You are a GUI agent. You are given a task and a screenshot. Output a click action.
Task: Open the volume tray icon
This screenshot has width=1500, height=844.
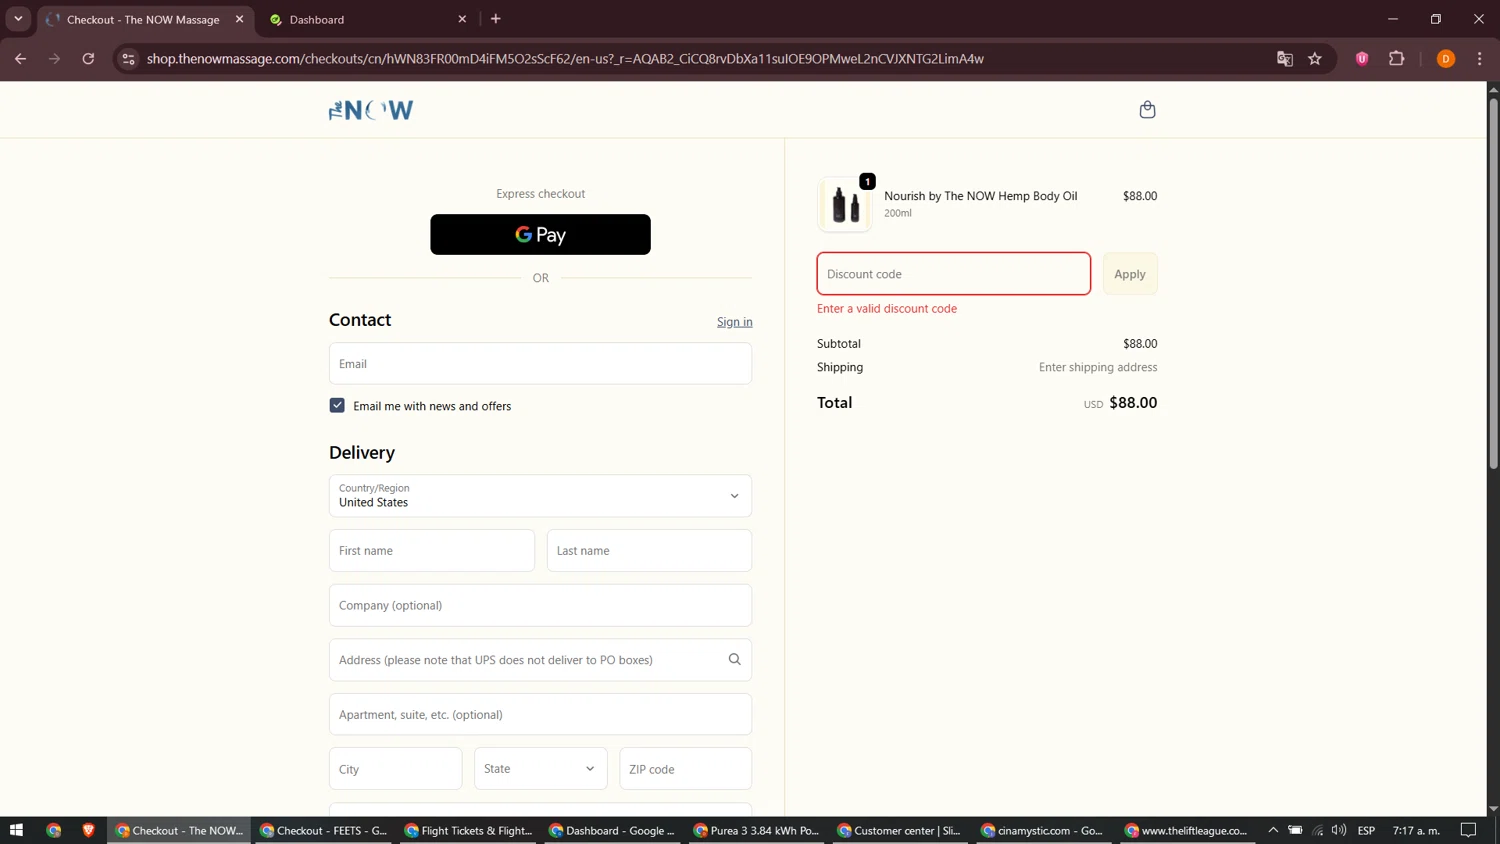point(1339,830)
